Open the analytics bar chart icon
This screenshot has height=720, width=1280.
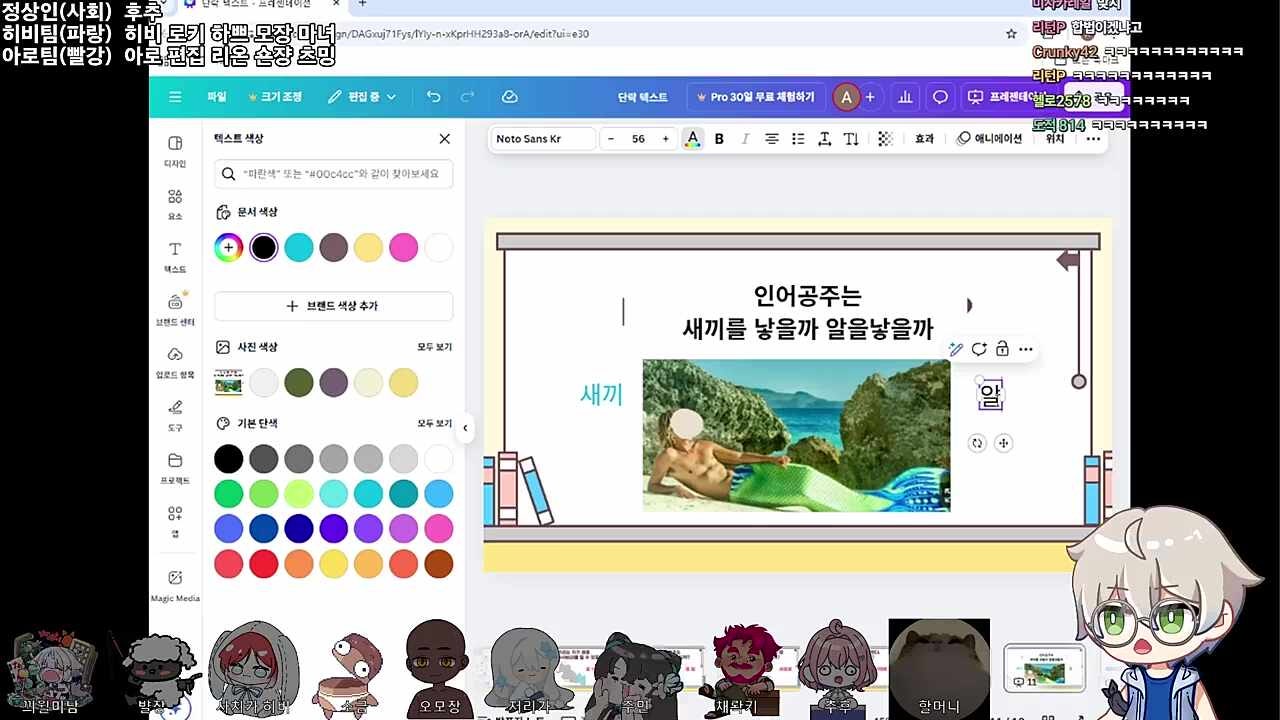click(x=906, y=97)
